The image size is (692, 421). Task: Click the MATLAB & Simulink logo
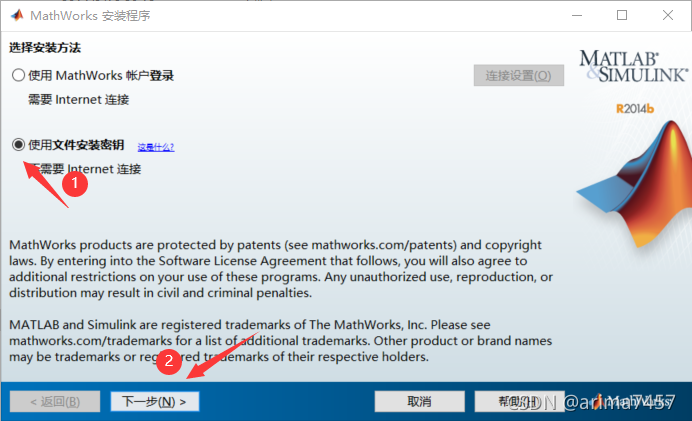pos(633,63)
